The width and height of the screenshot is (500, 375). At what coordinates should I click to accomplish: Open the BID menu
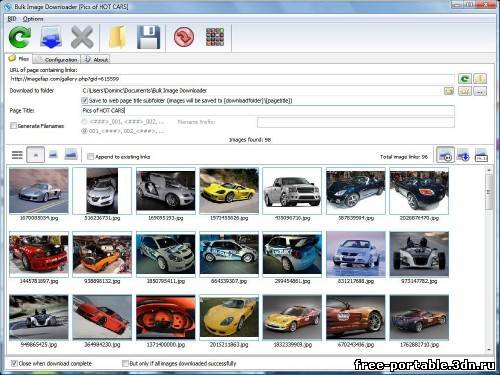tap(12, 19)
